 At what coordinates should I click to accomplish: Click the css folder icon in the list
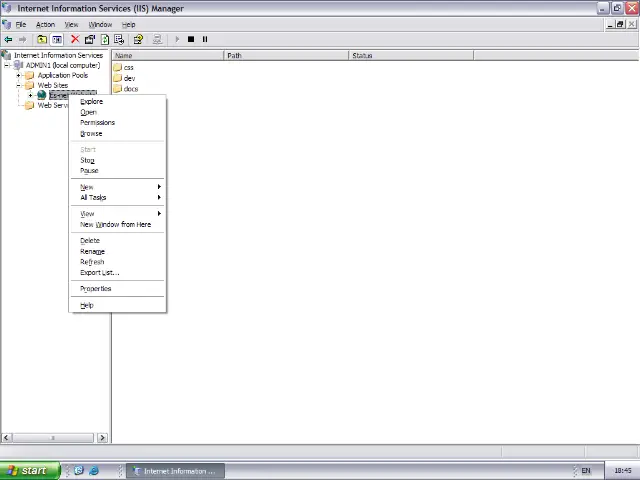tap(118, 67)
